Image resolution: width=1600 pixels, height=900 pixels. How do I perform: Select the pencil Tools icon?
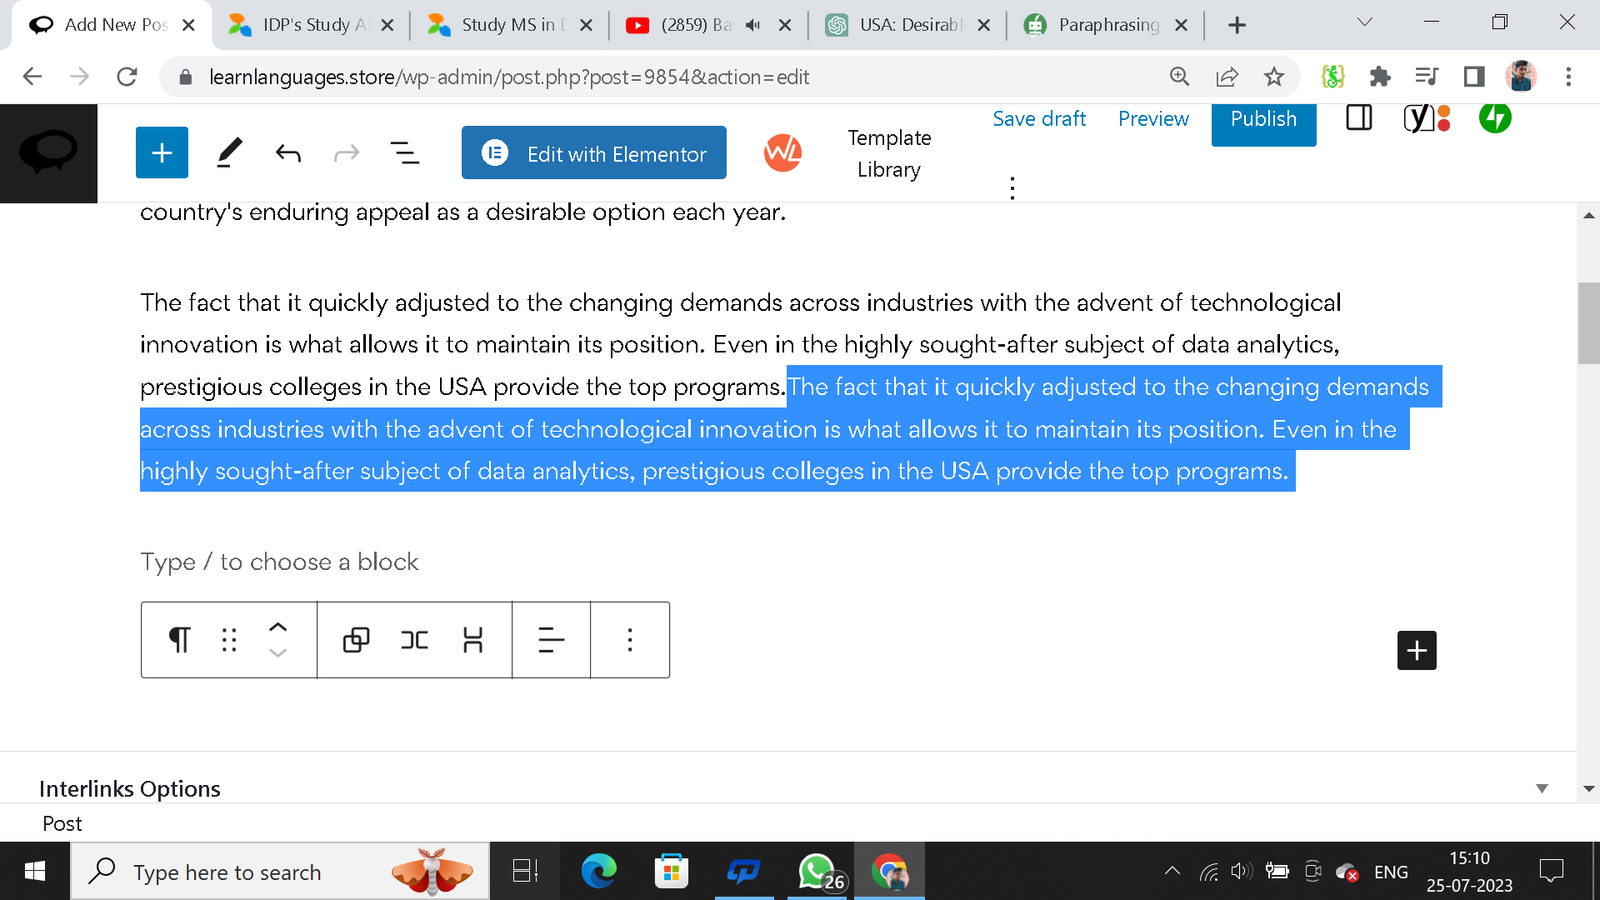[229, 153]
